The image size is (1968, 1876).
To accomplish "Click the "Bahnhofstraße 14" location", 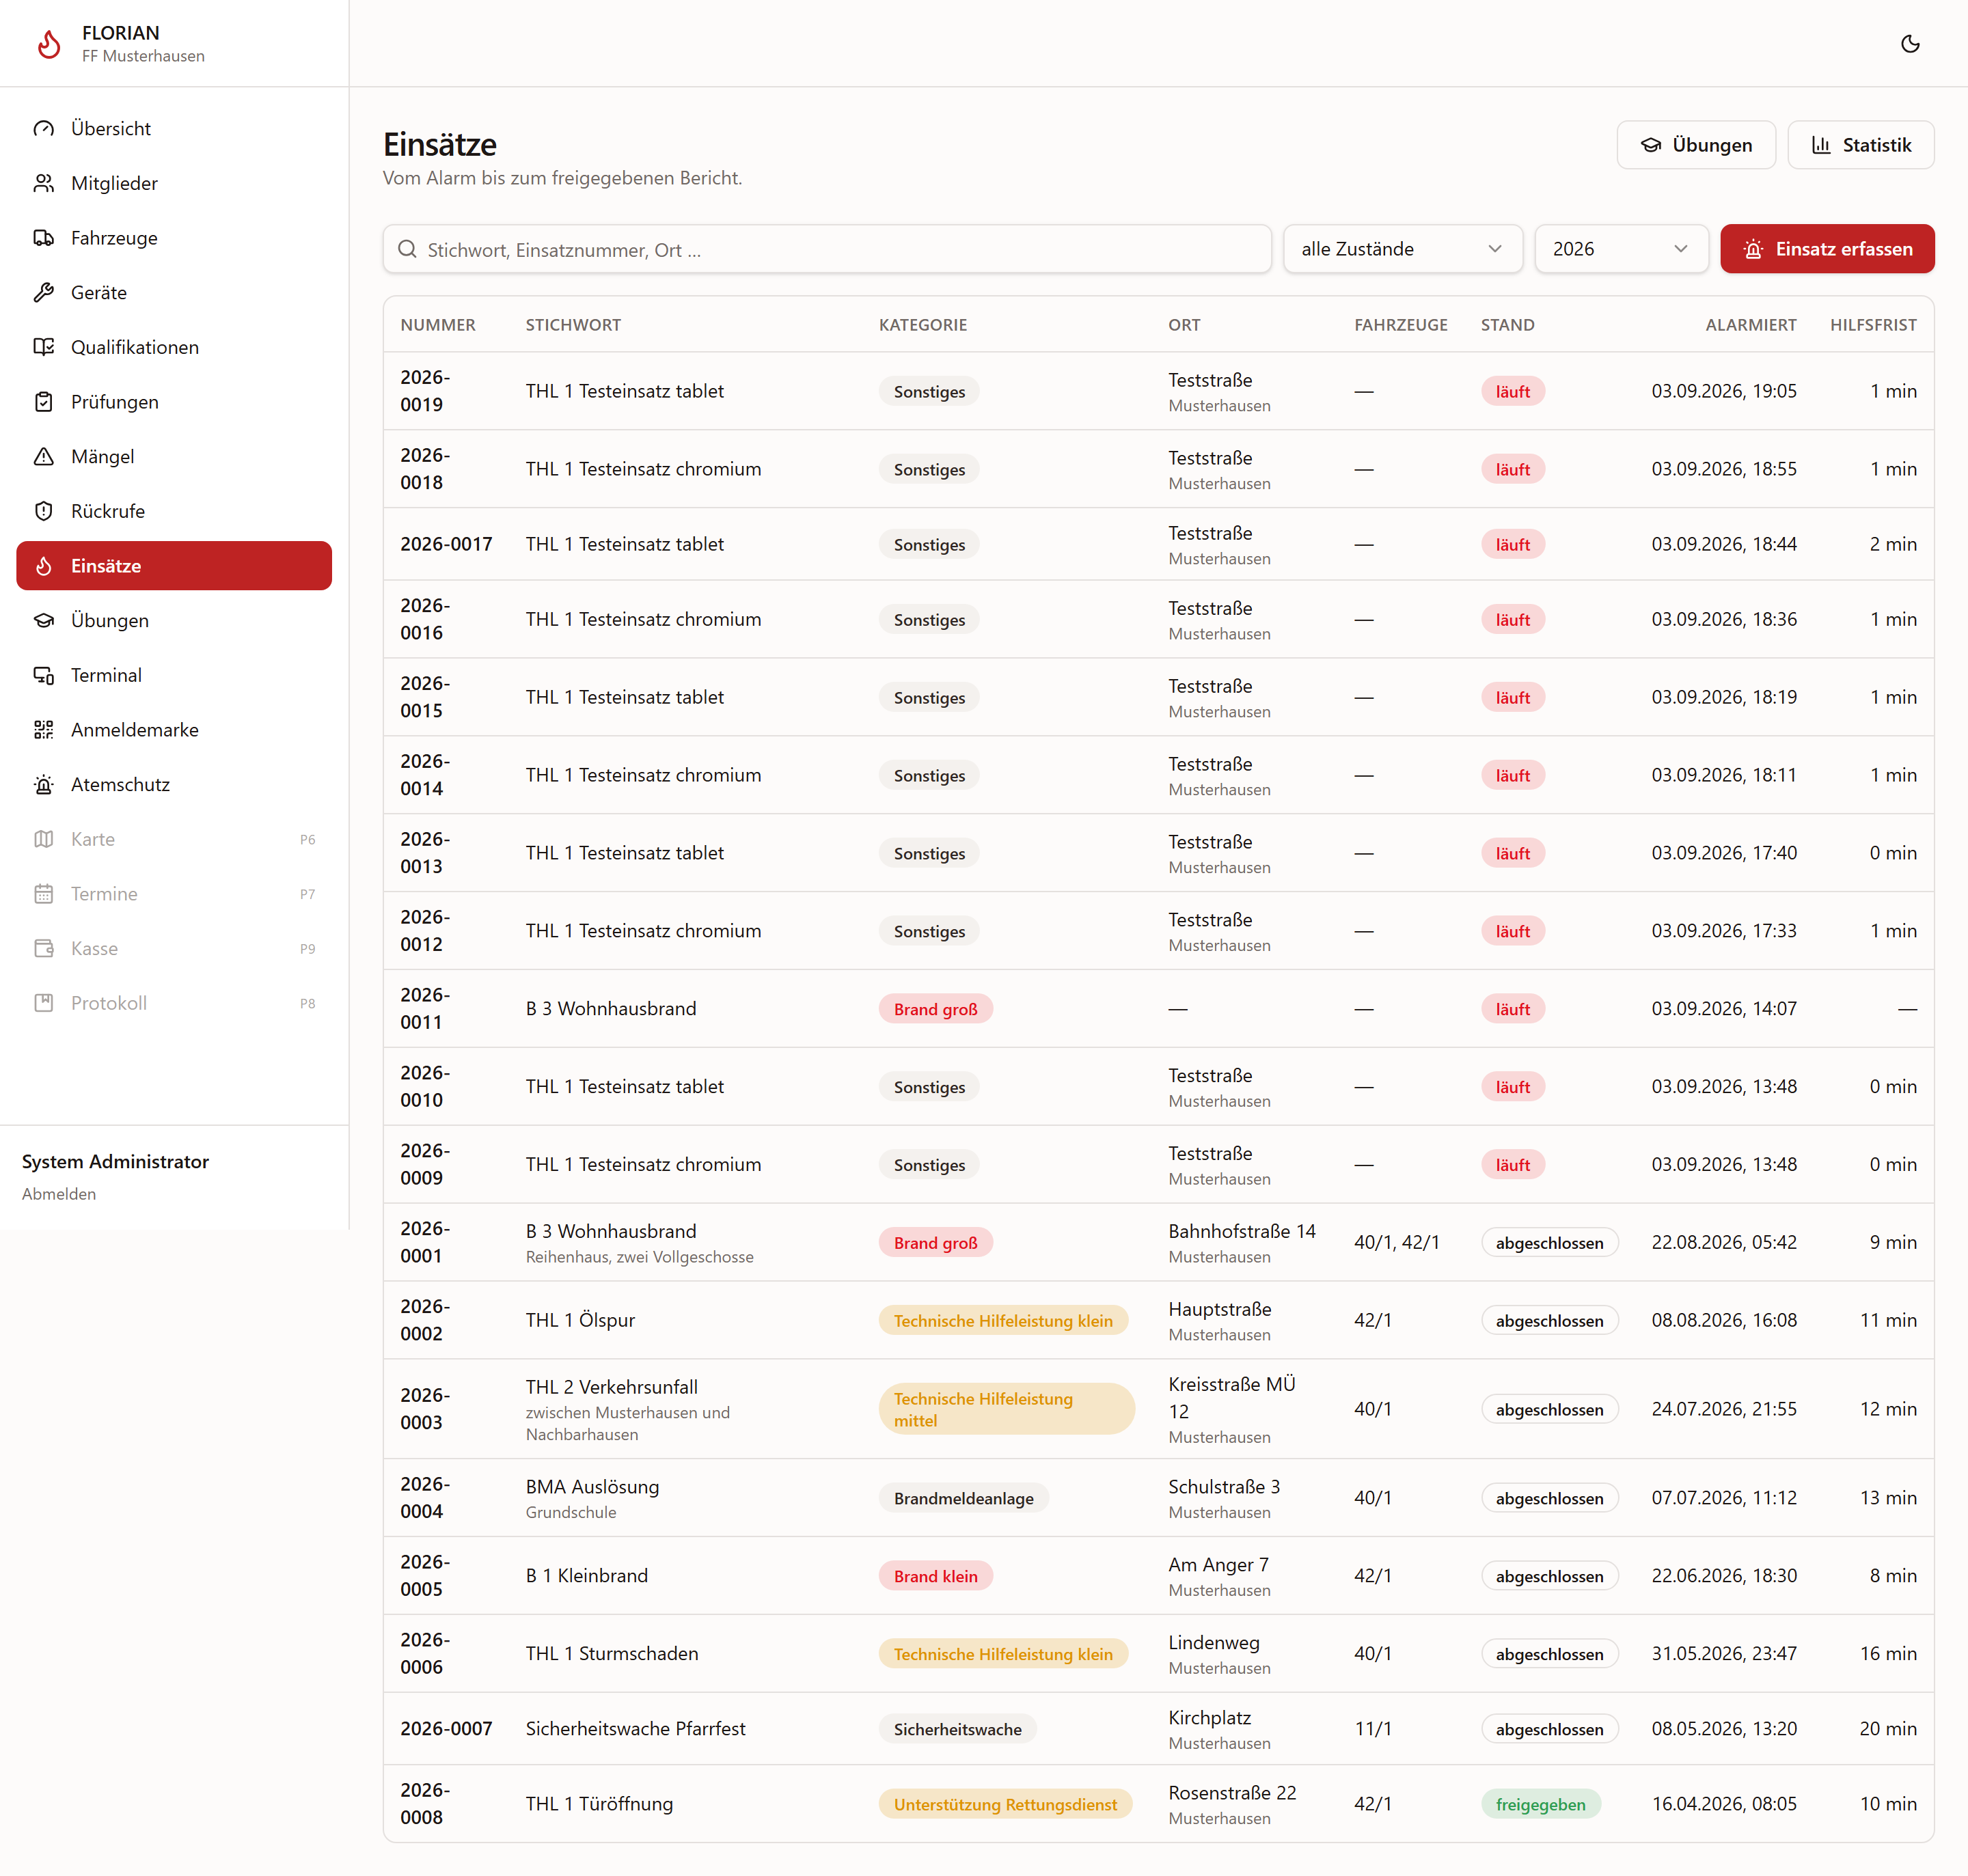I will click(1242, 1231).
